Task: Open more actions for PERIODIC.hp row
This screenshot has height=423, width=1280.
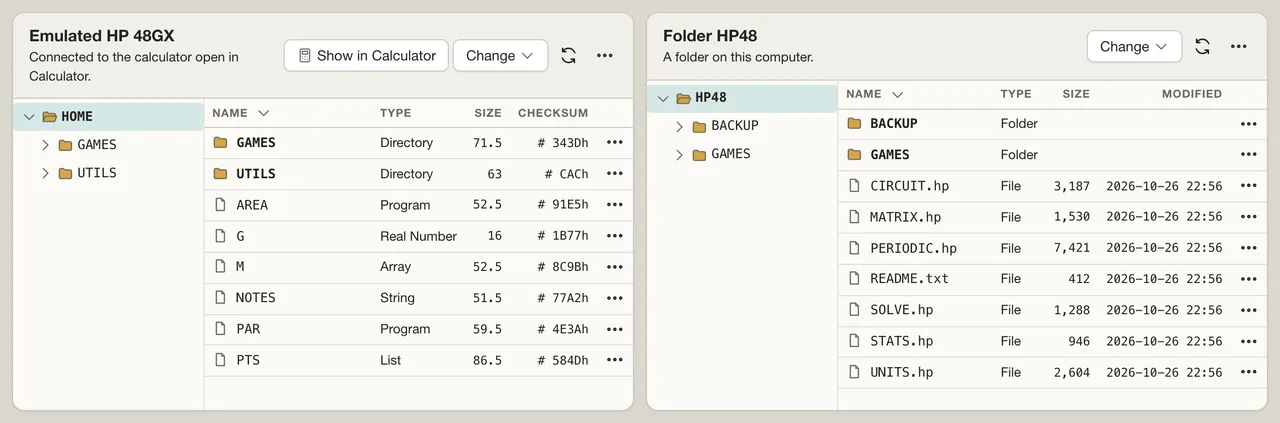Action: click(1248, 248)
